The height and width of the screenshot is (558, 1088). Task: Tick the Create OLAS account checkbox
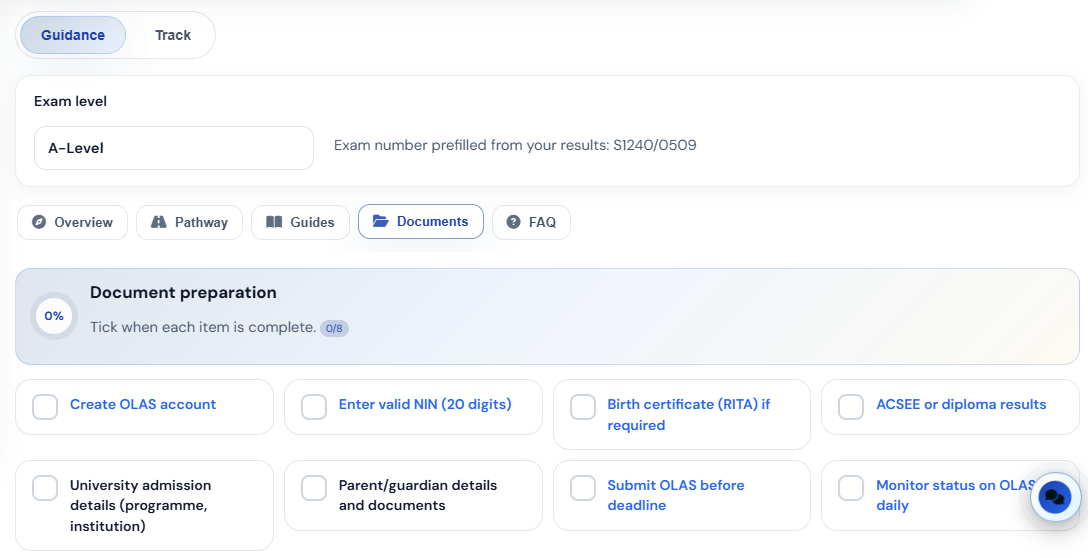click(45, 407)
